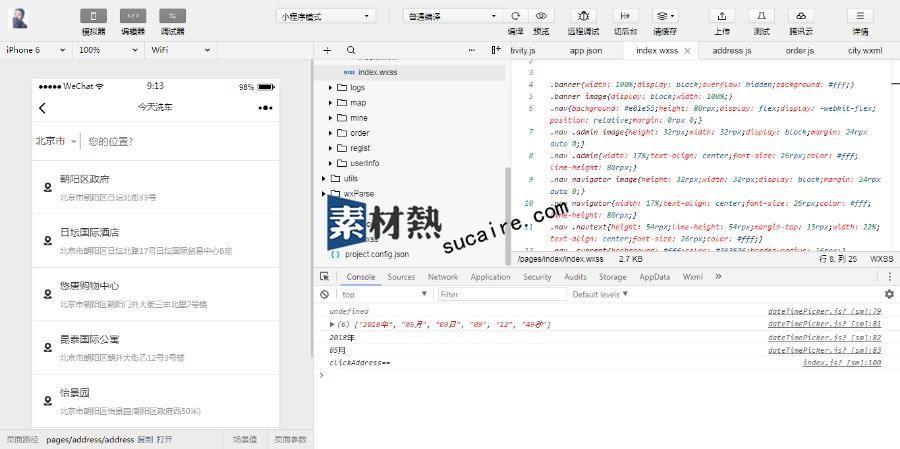Open Tencent Cloud icon
The width and height of the screenshot is (900, 449).
(800, 16)
